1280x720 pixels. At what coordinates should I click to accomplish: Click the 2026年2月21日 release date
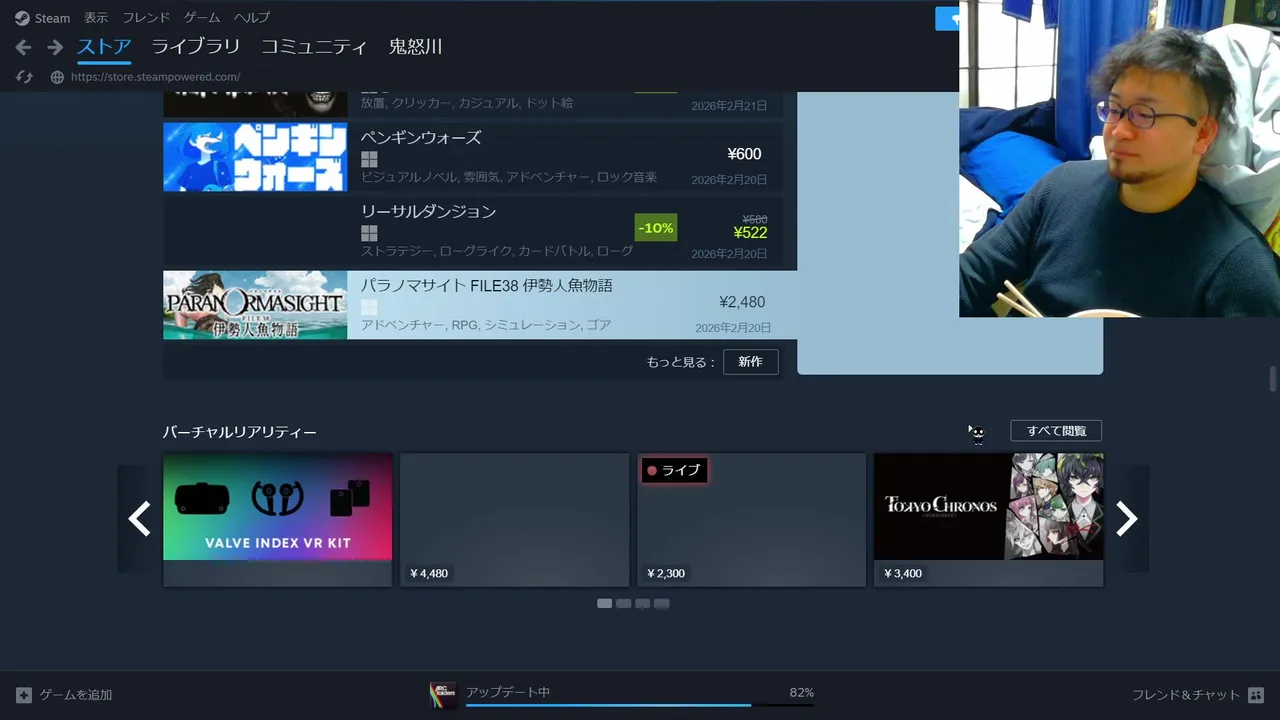pos(729,106)
